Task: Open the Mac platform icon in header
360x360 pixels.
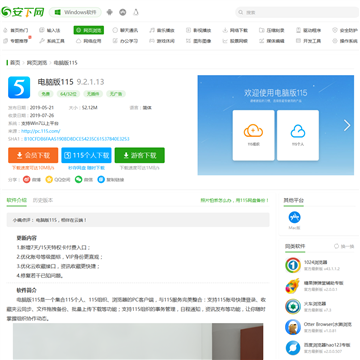Action: click(123, 12)
